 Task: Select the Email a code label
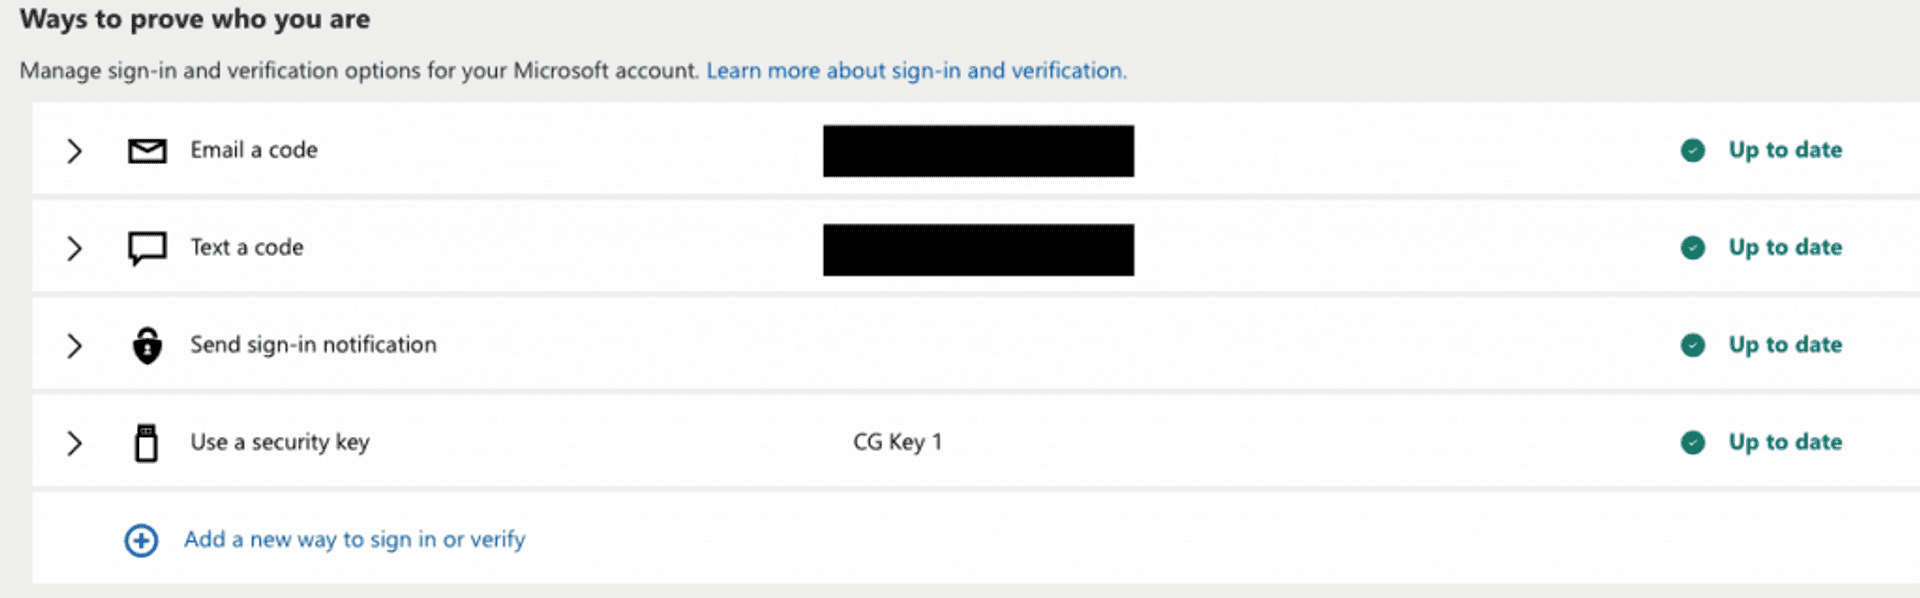tap(254, 150)
